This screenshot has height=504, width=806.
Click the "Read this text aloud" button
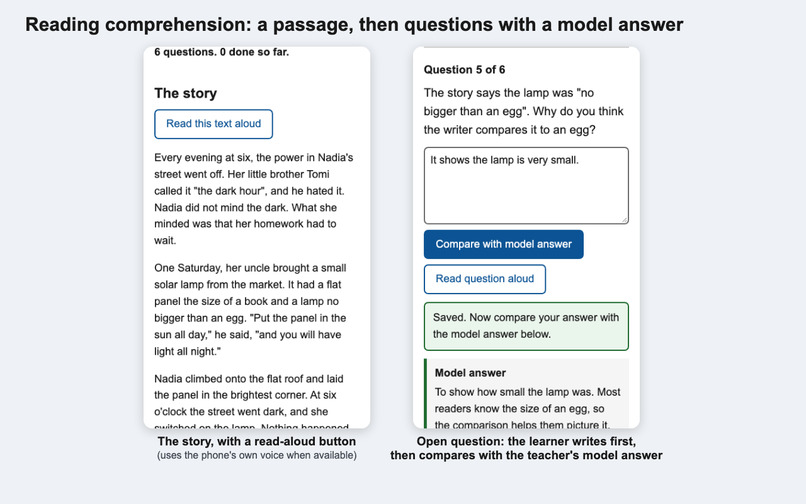point(213,124)
